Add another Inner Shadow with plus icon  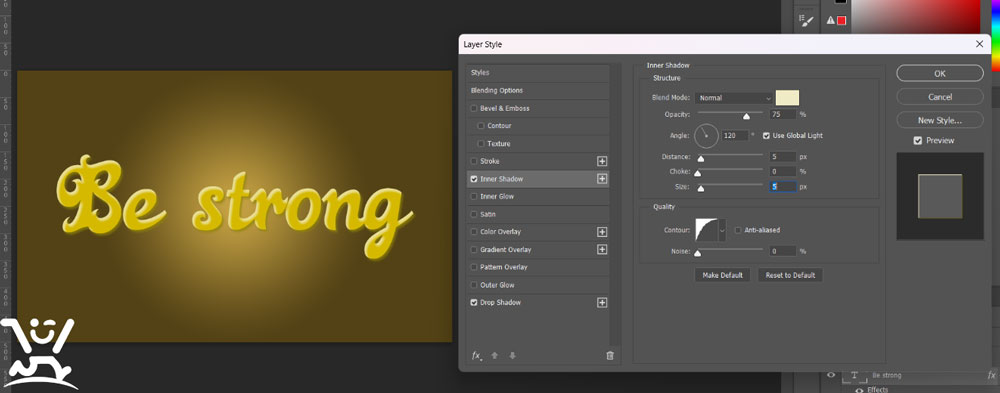601,179
